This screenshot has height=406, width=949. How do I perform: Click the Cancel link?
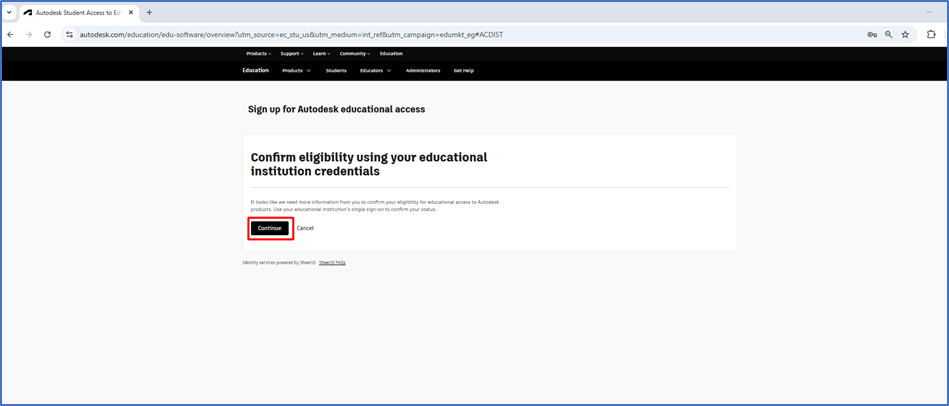[x=305, y=228]
